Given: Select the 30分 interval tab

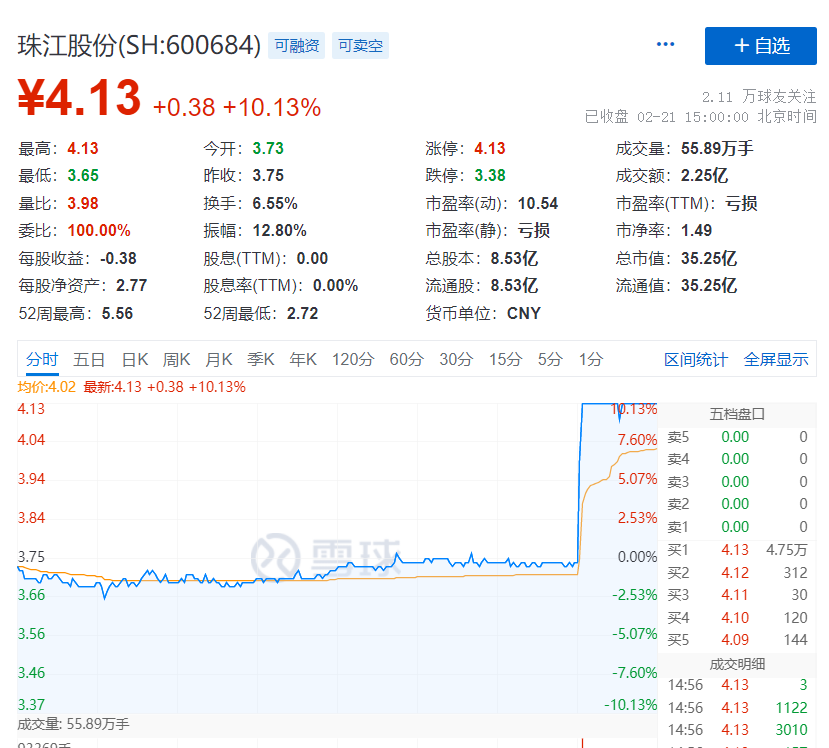Looking at the screenshot, I should click(x=456, y=360).
